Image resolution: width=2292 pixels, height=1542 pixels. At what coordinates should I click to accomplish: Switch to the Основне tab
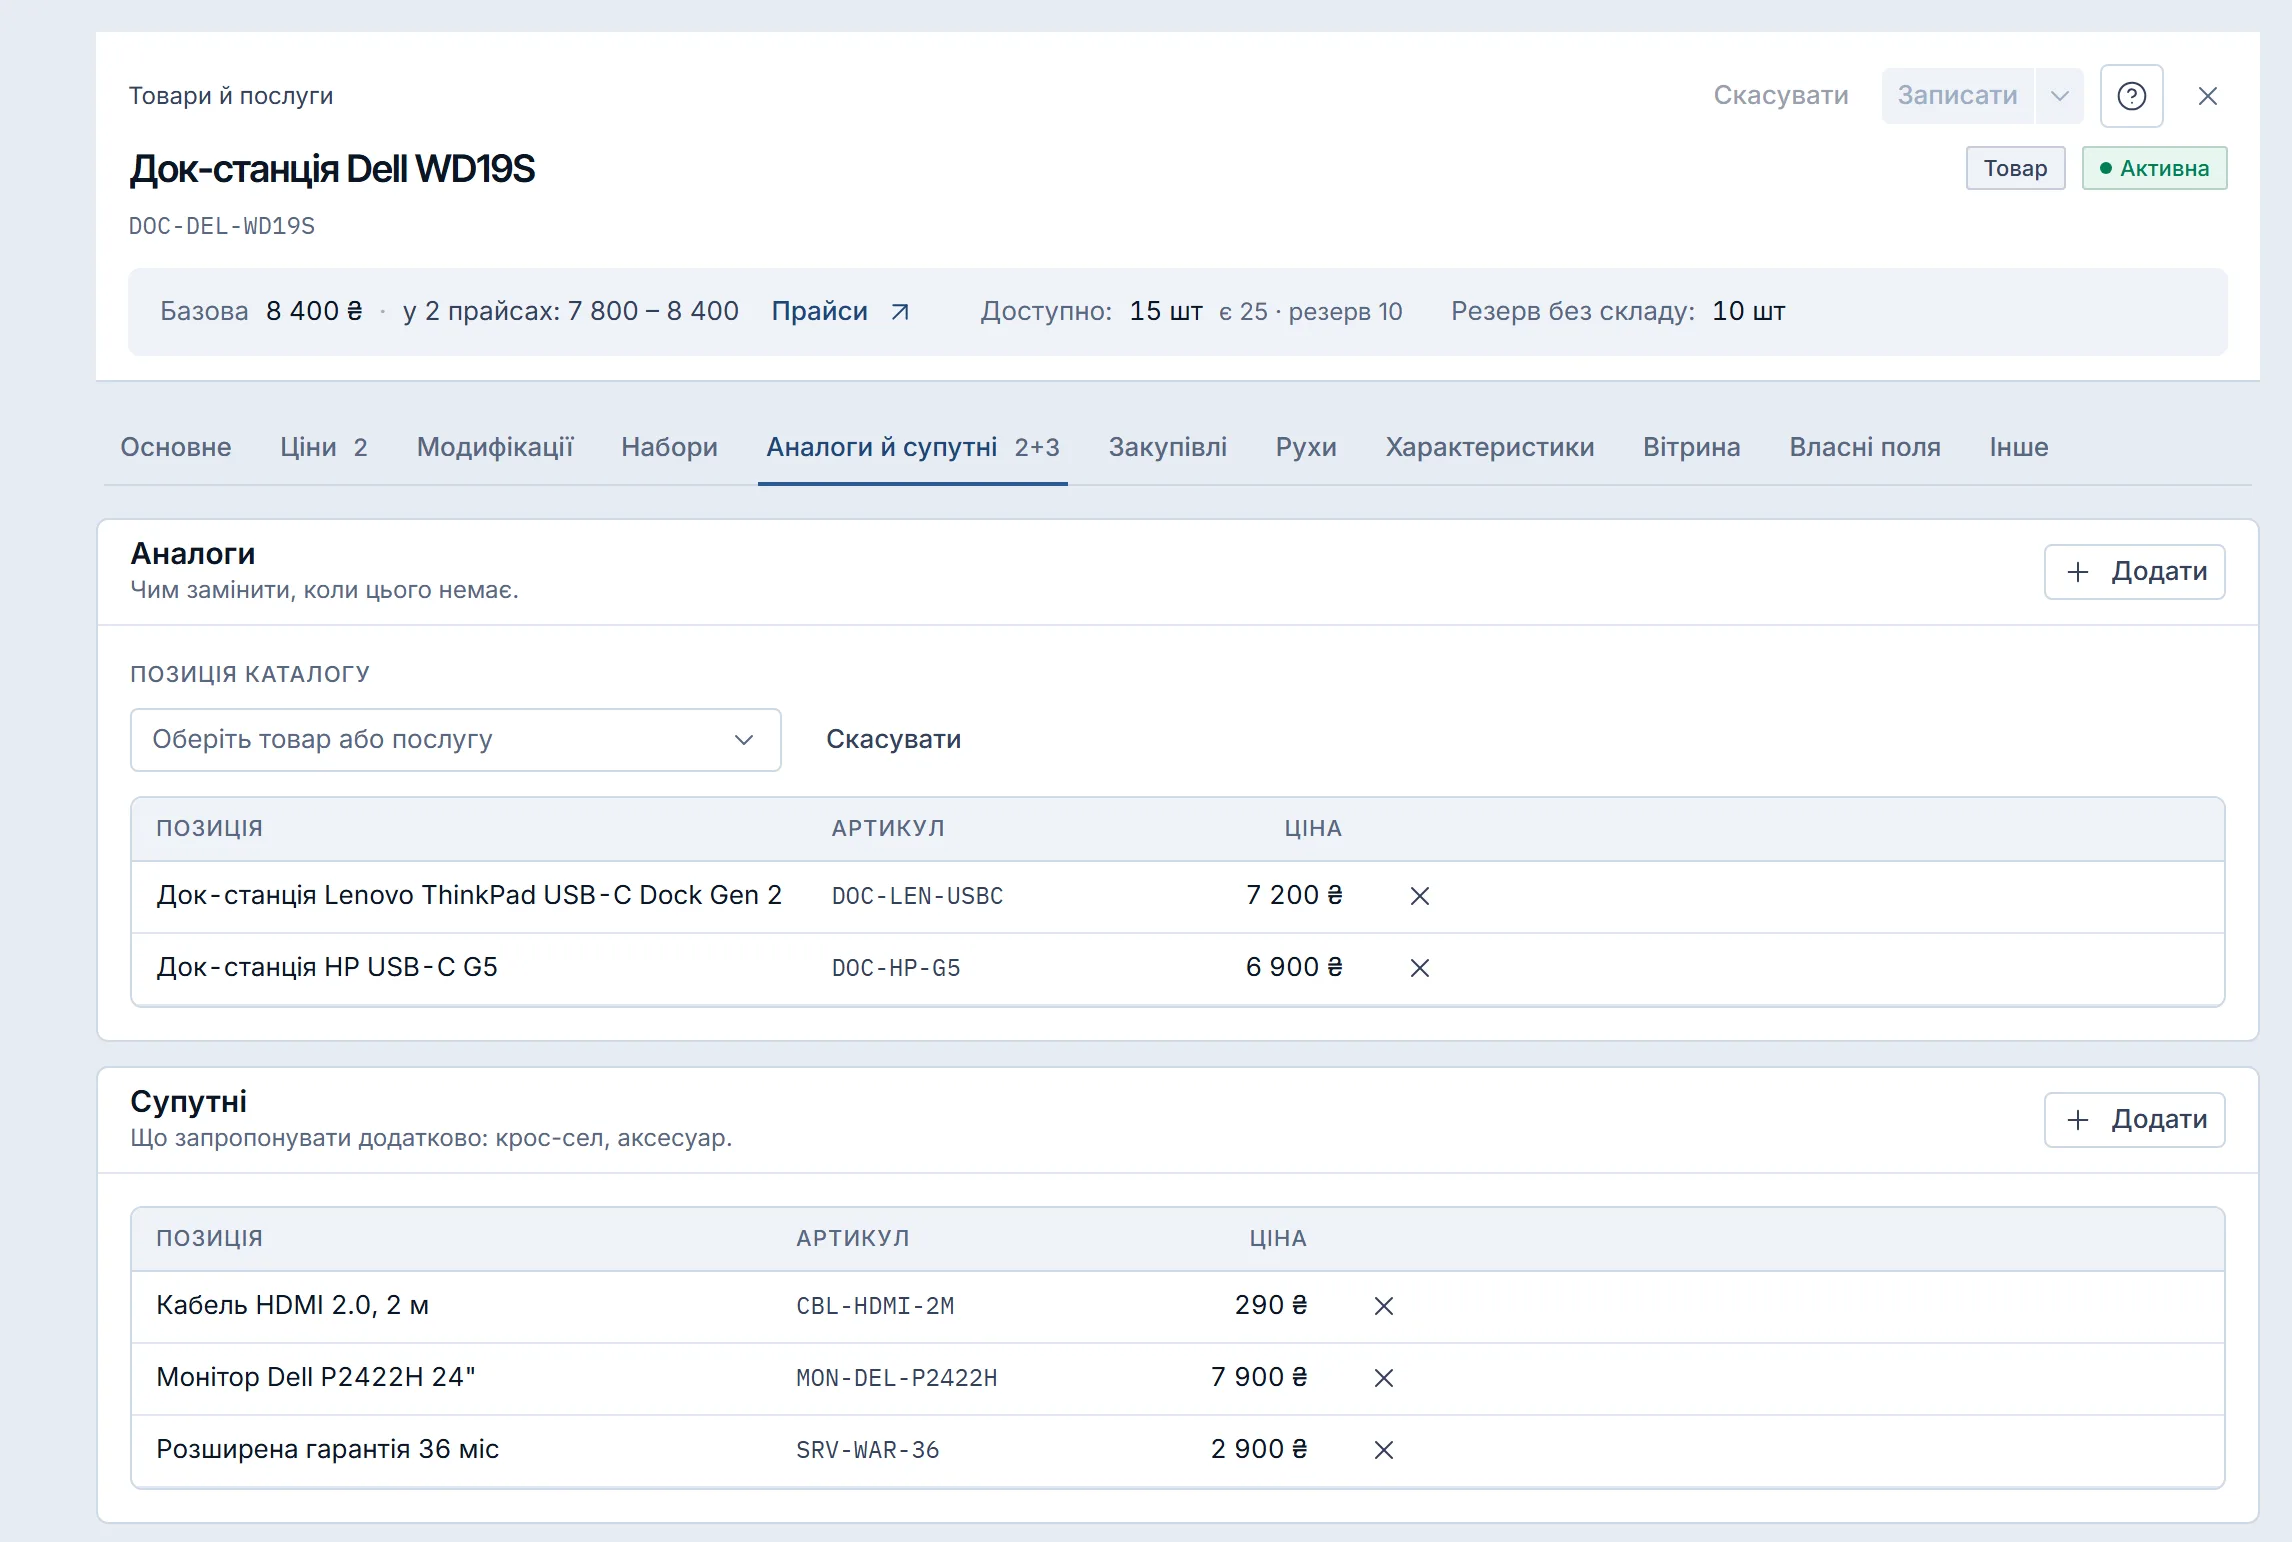click(x=176, y=447)
